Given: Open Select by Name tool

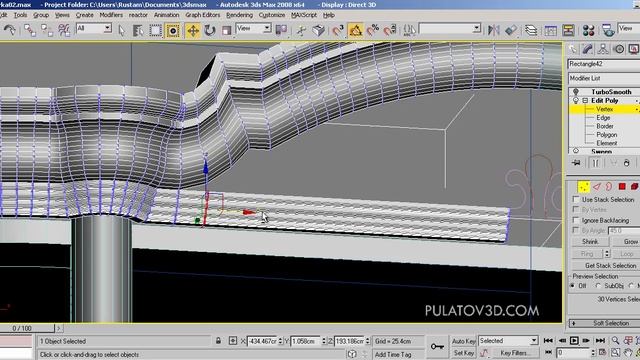Looking at the screenshot, I should click(x=138, y=31).
